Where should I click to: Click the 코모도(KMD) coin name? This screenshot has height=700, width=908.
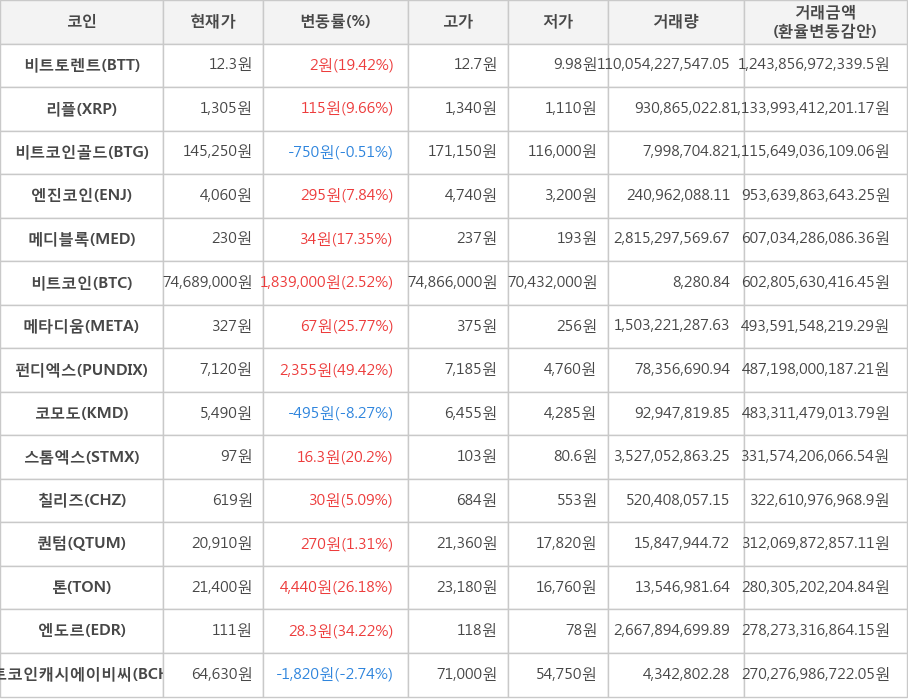[82, 413]
